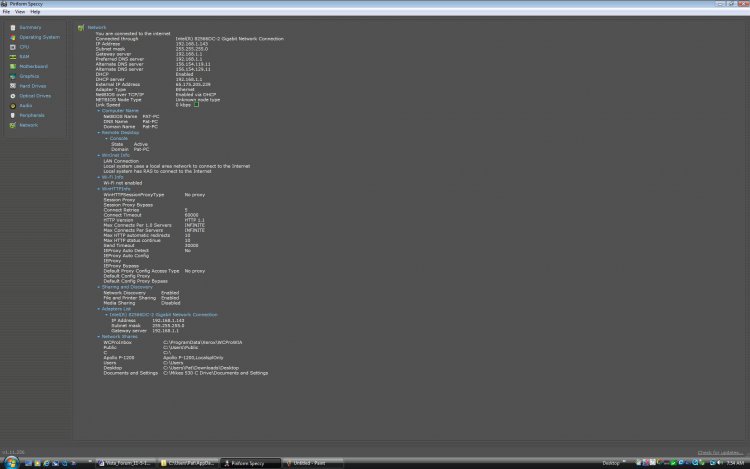Click the Motherboard icon in sidebar
Screen dimensions: 750x469
pyautogui.click(x=13, y=66)
